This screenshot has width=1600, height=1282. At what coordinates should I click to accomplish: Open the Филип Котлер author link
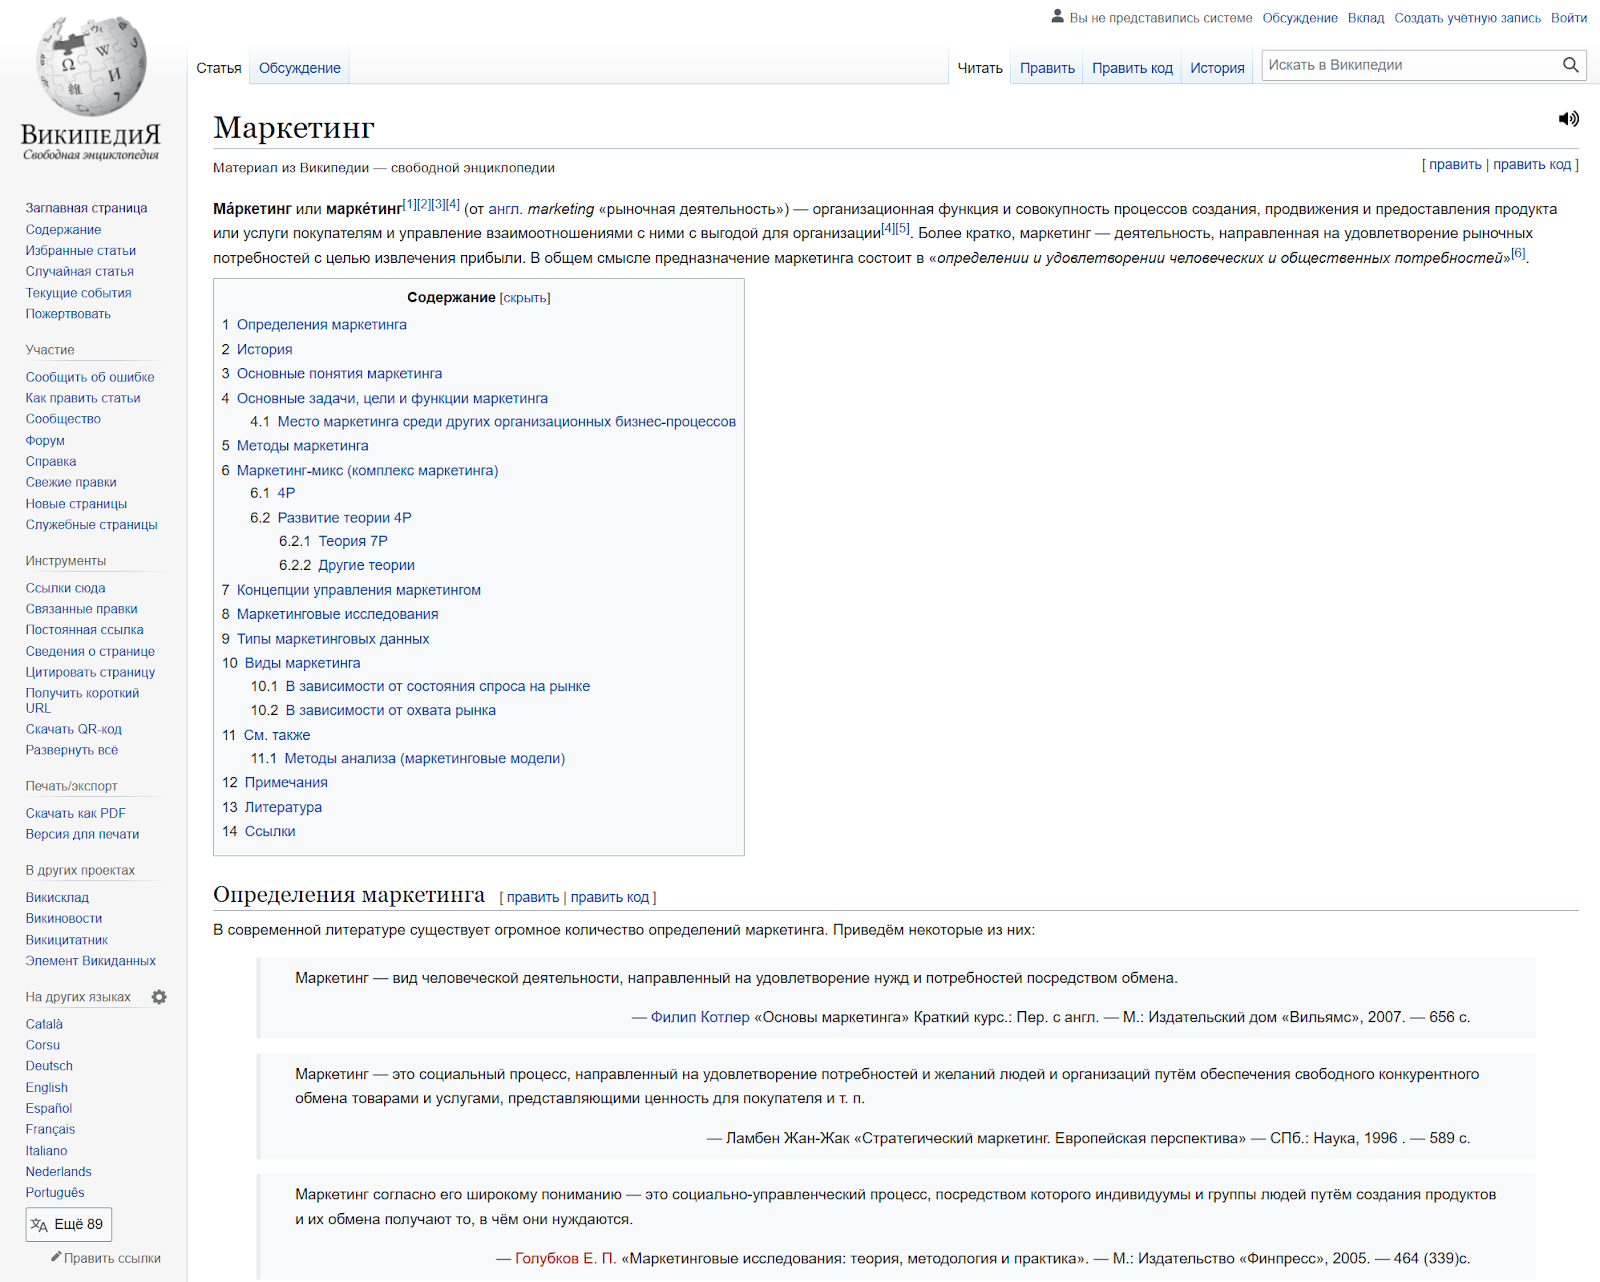click(700, 1017)
